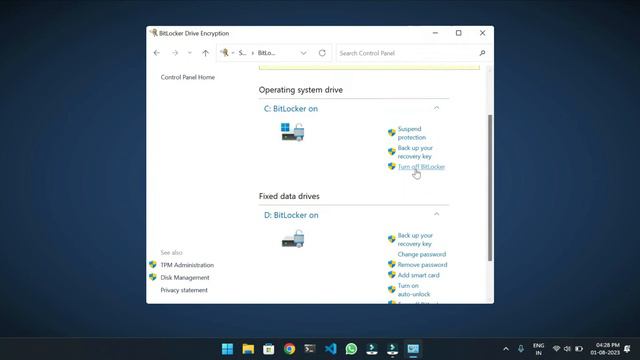
Task: Open the Windows Start menu
Action: [227, 349]
